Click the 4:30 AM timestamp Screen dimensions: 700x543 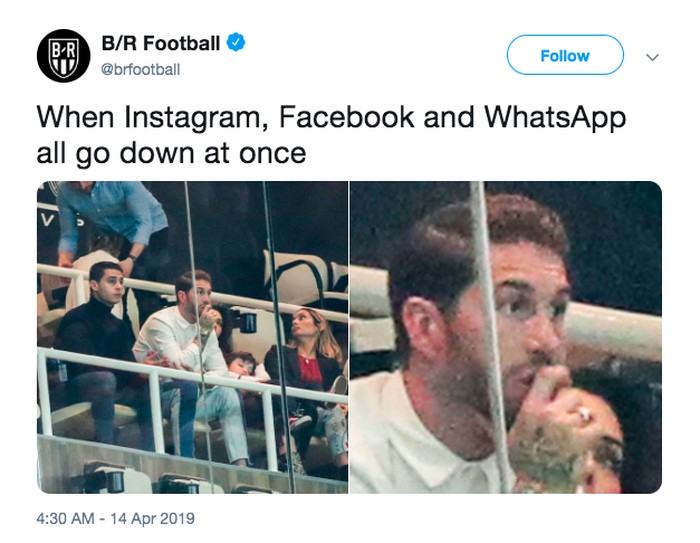[x=69, y=519]
